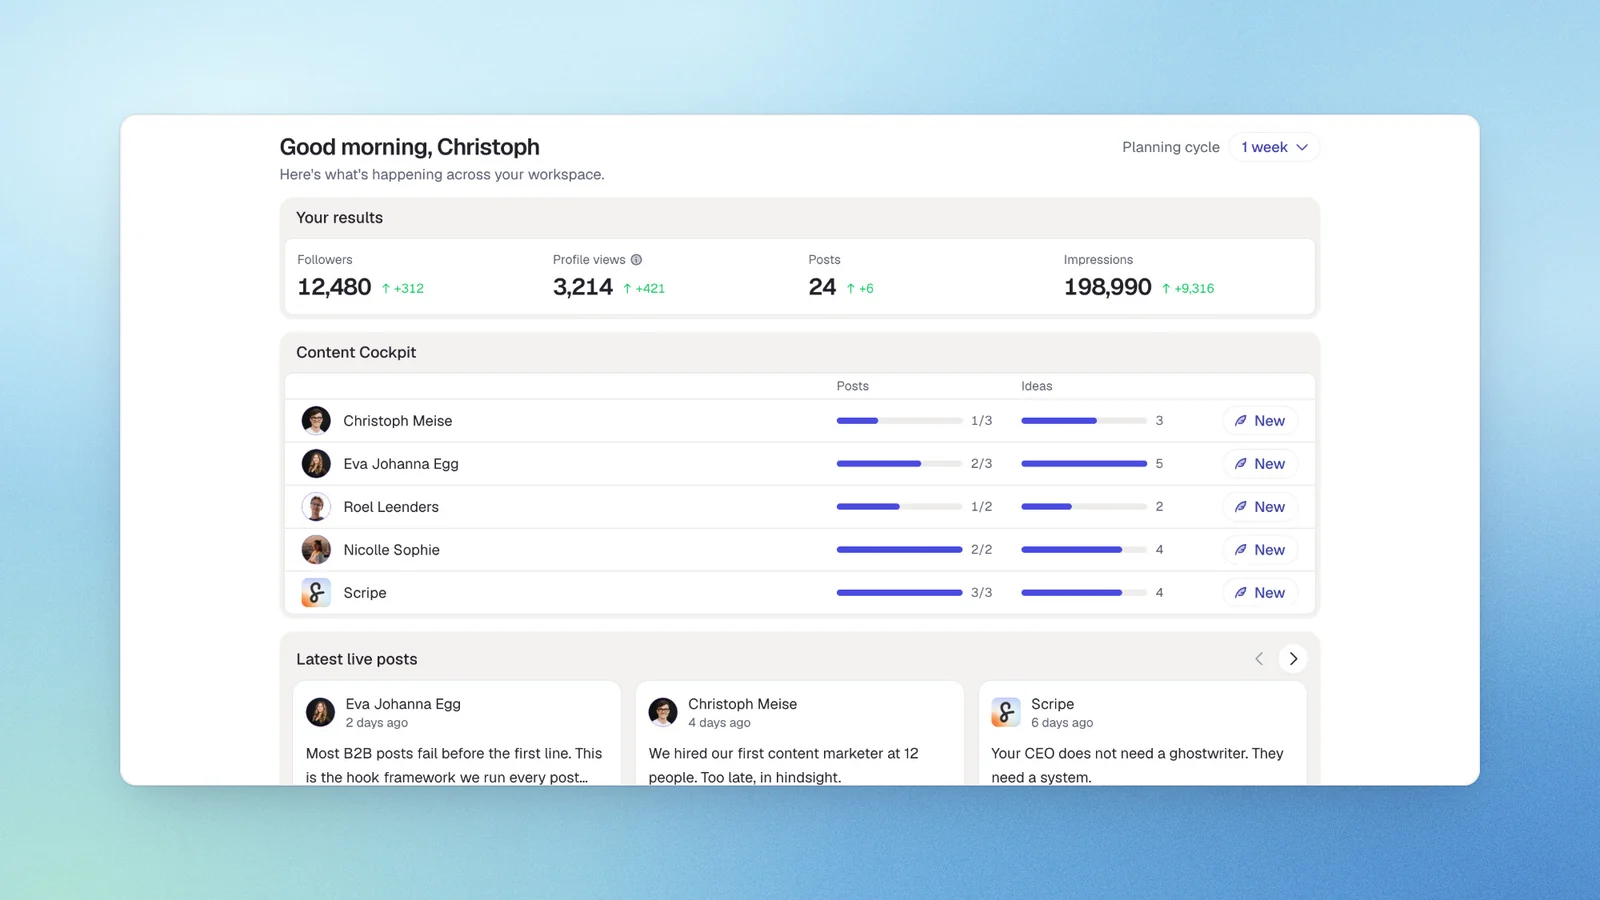Click the Roel Leenders name

(391, 507)
